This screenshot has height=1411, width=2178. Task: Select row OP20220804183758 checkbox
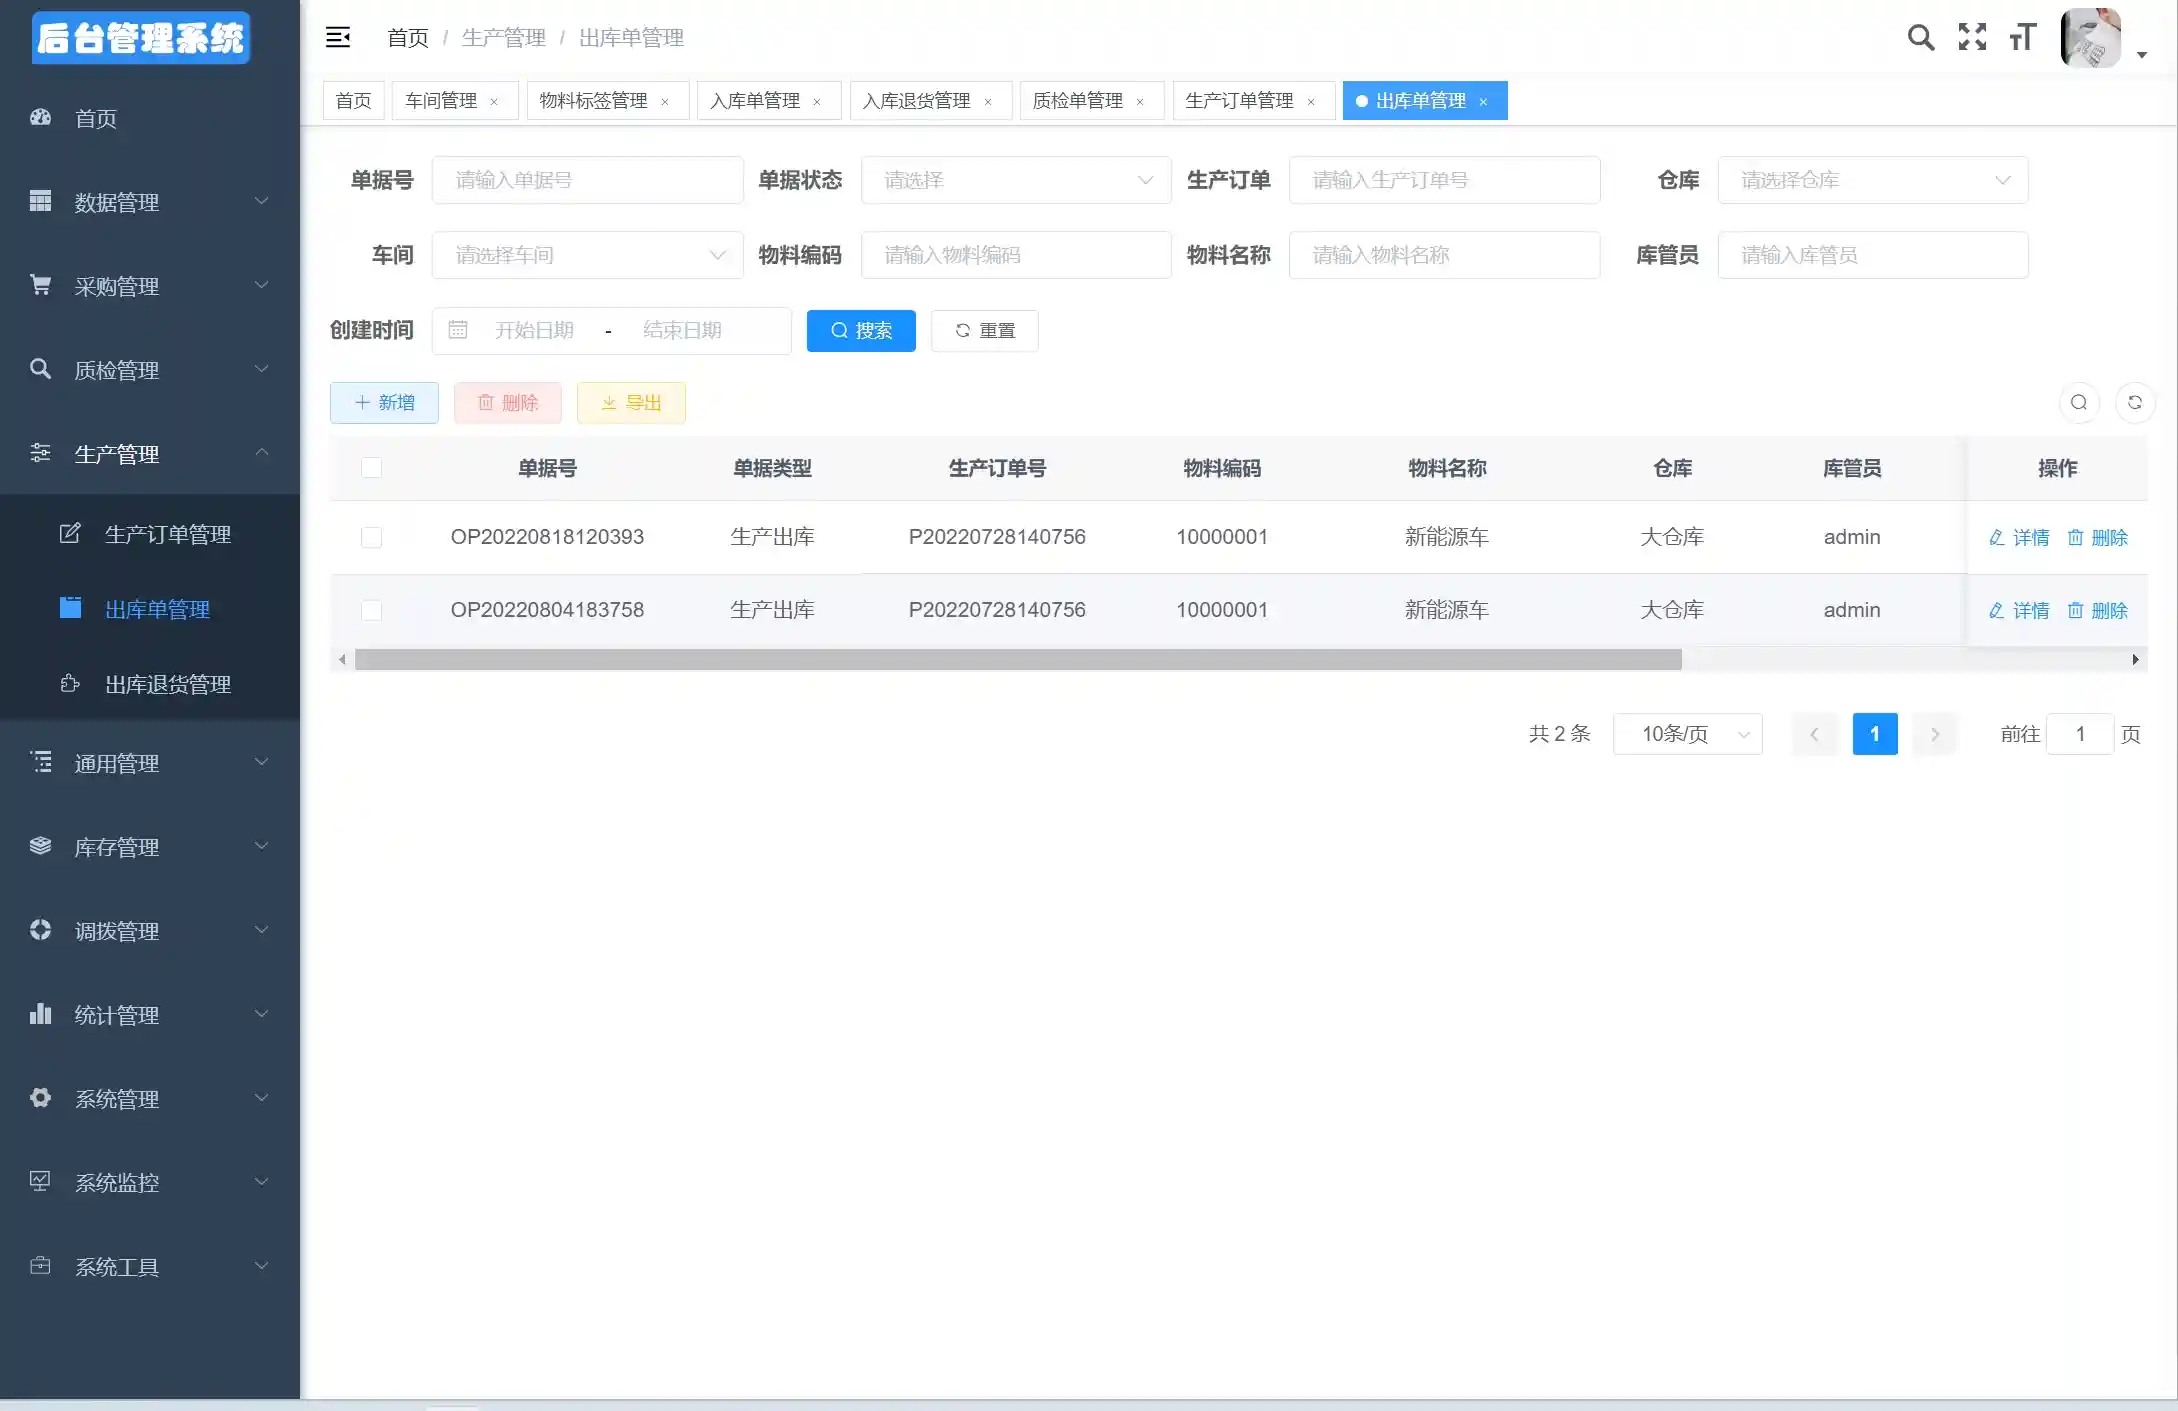pyautogui.click(x=371, y=610)
